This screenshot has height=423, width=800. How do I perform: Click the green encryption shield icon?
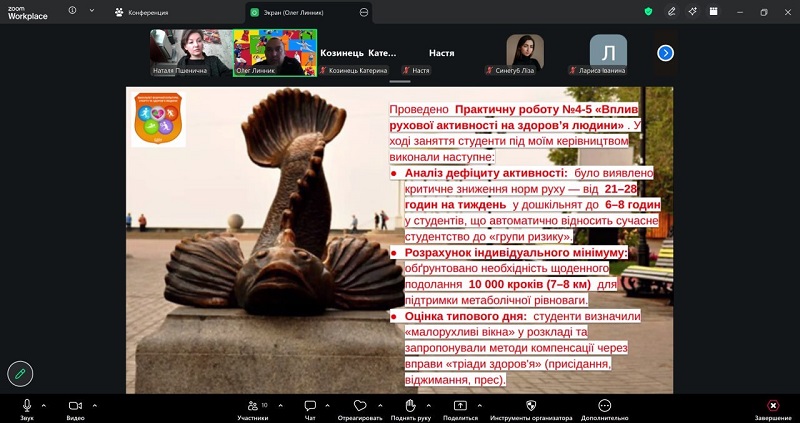click(648, 12)
